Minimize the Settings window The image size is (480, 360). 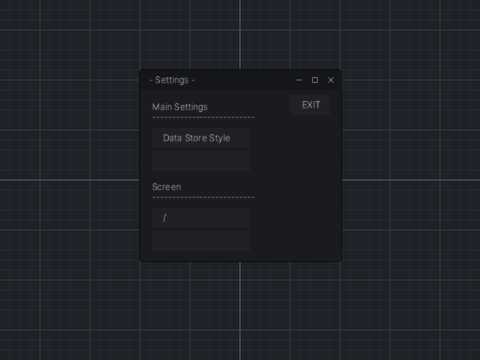[x=299, y=80]
